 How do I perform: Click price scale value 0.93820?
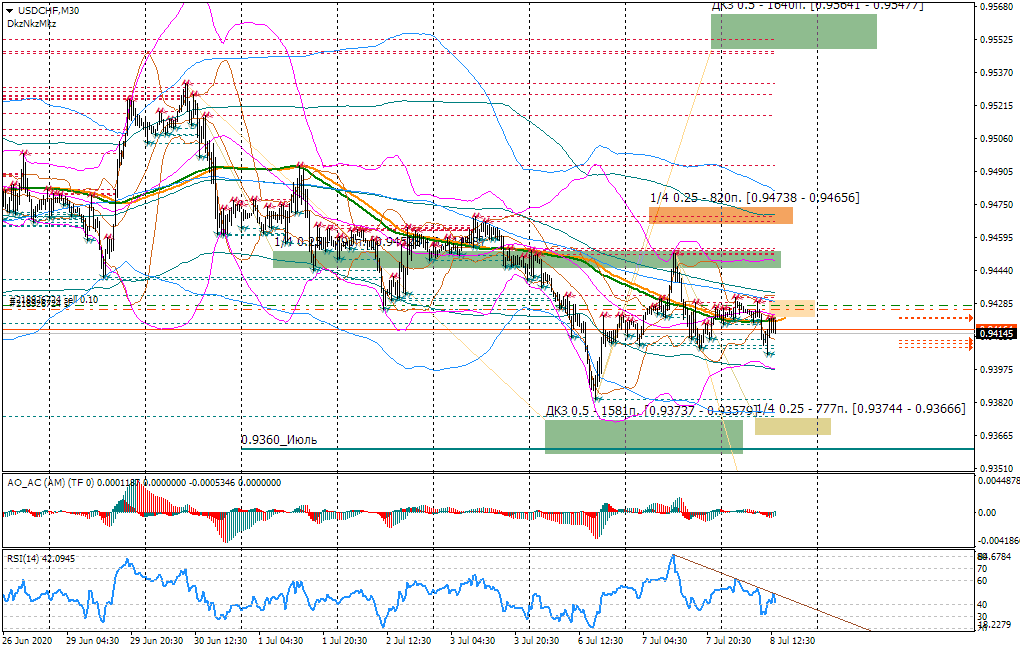click(997, 403)
